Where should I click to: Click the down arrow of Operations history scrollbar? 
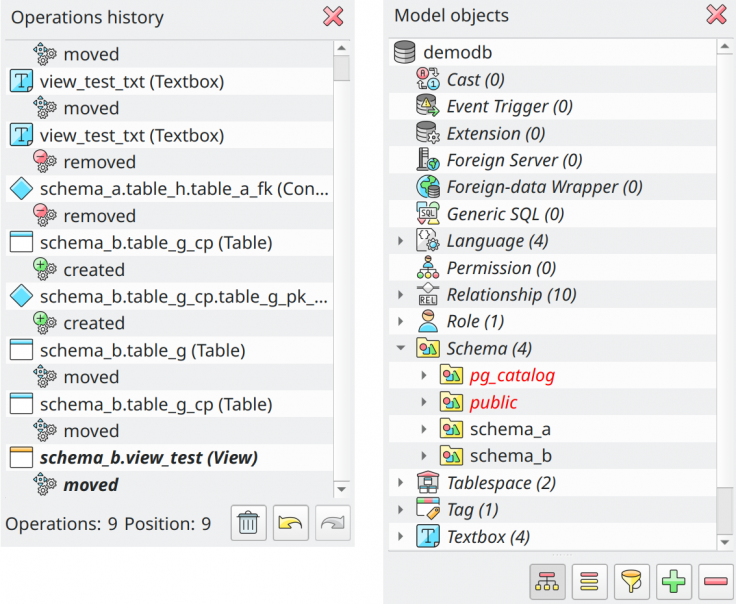tap(342, 489)
